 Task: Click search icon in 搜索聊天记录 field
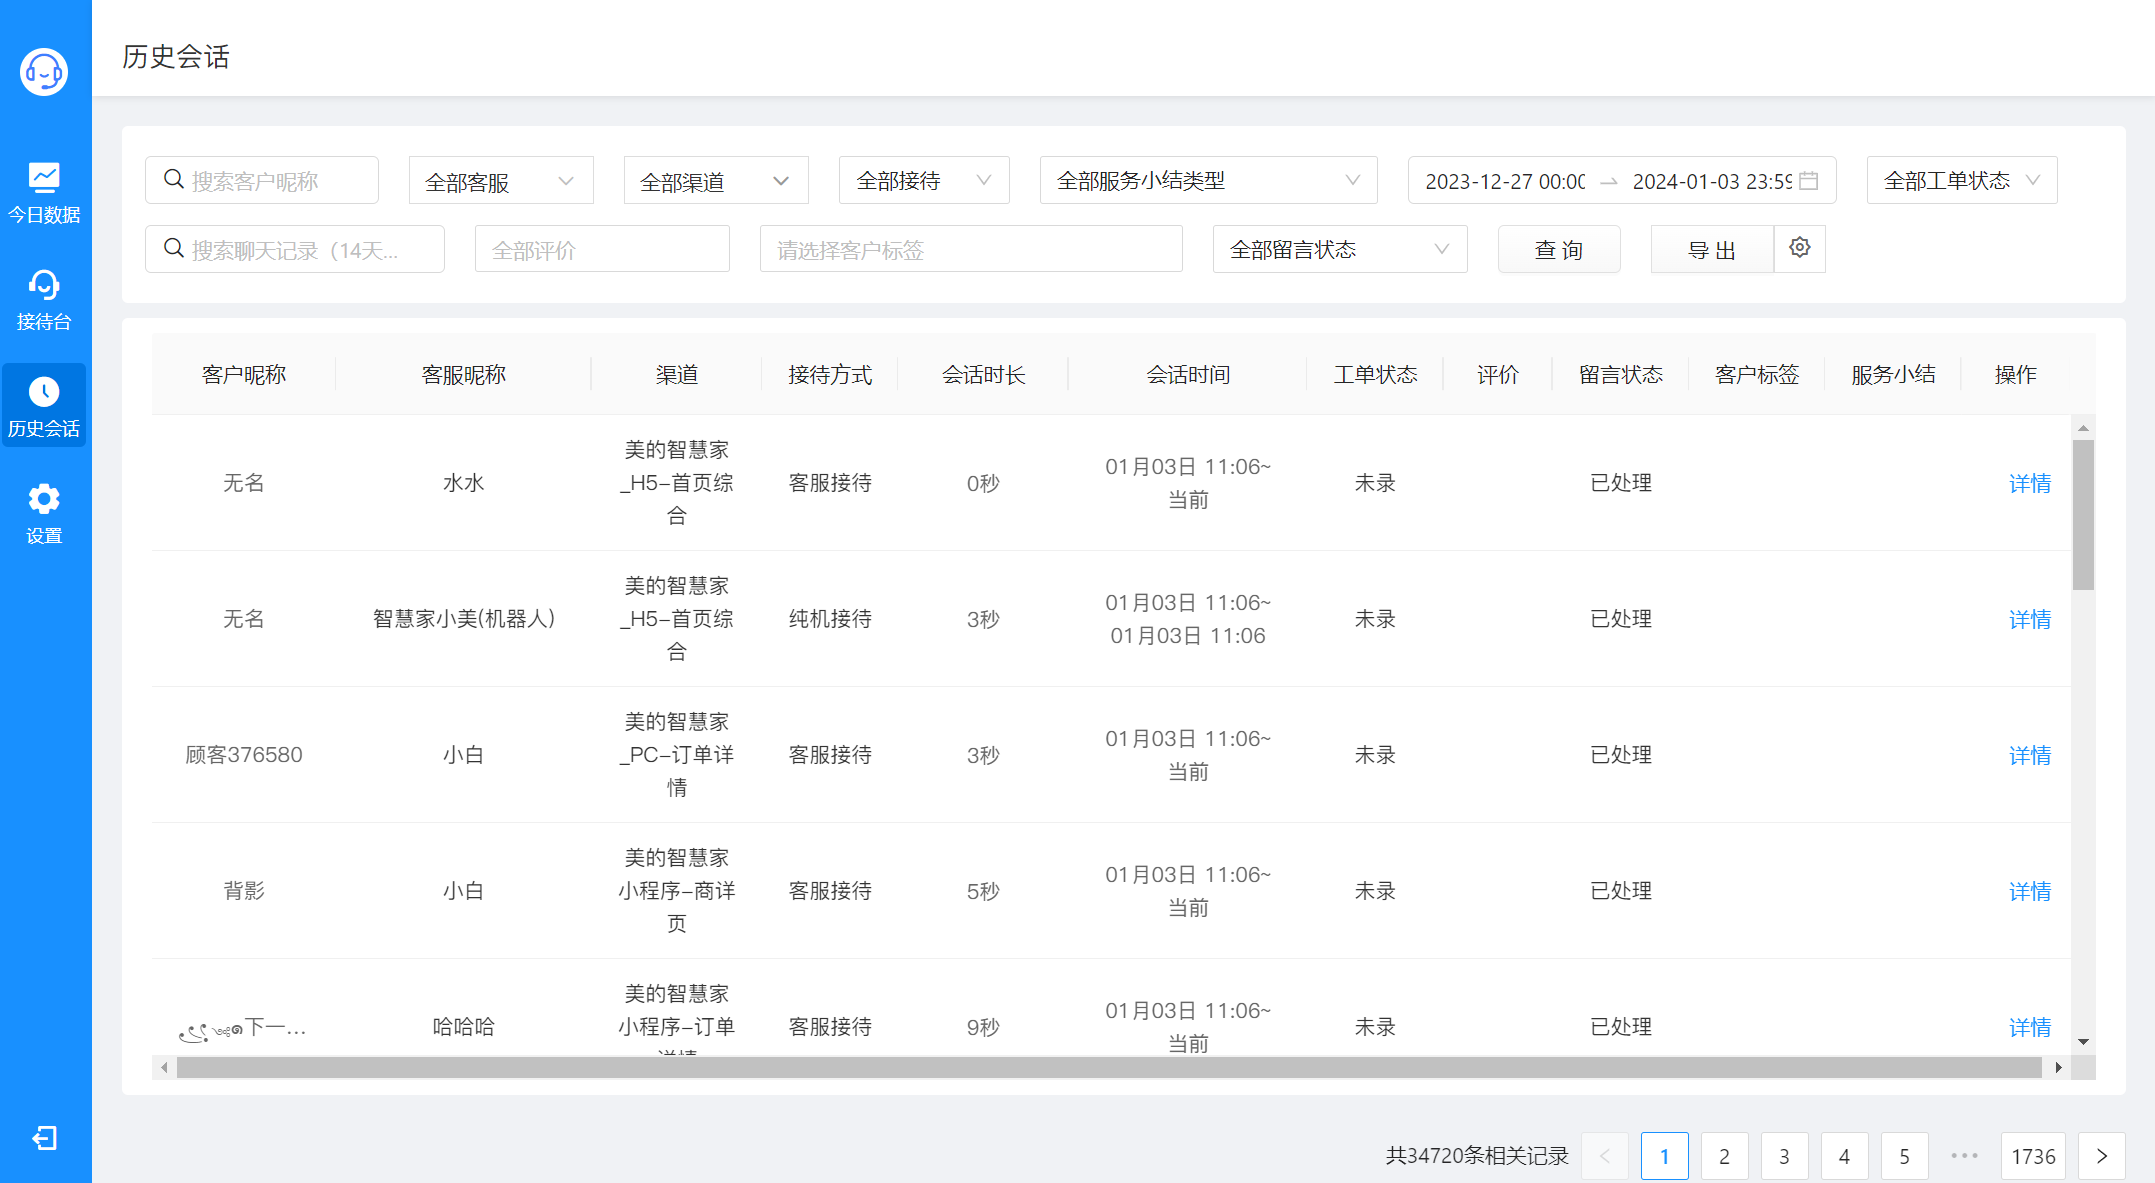(174, 249)
